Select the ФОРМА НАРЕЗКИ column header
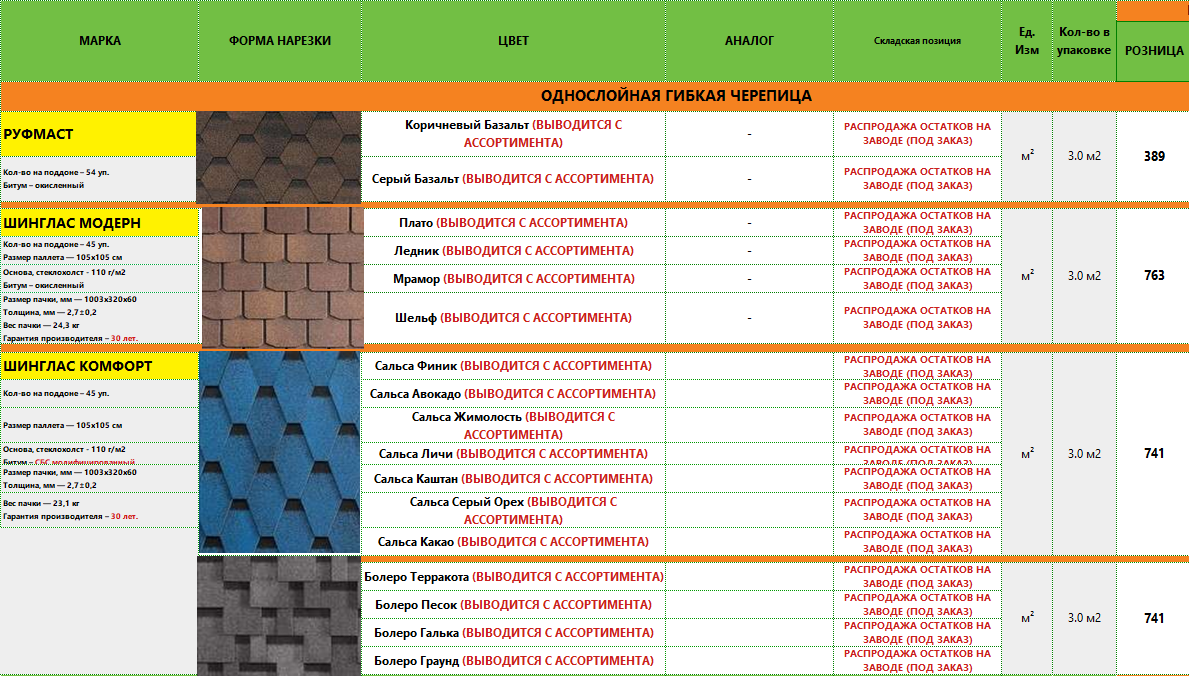The width and height of the screenshot is (1189, 676). [280, 41]
